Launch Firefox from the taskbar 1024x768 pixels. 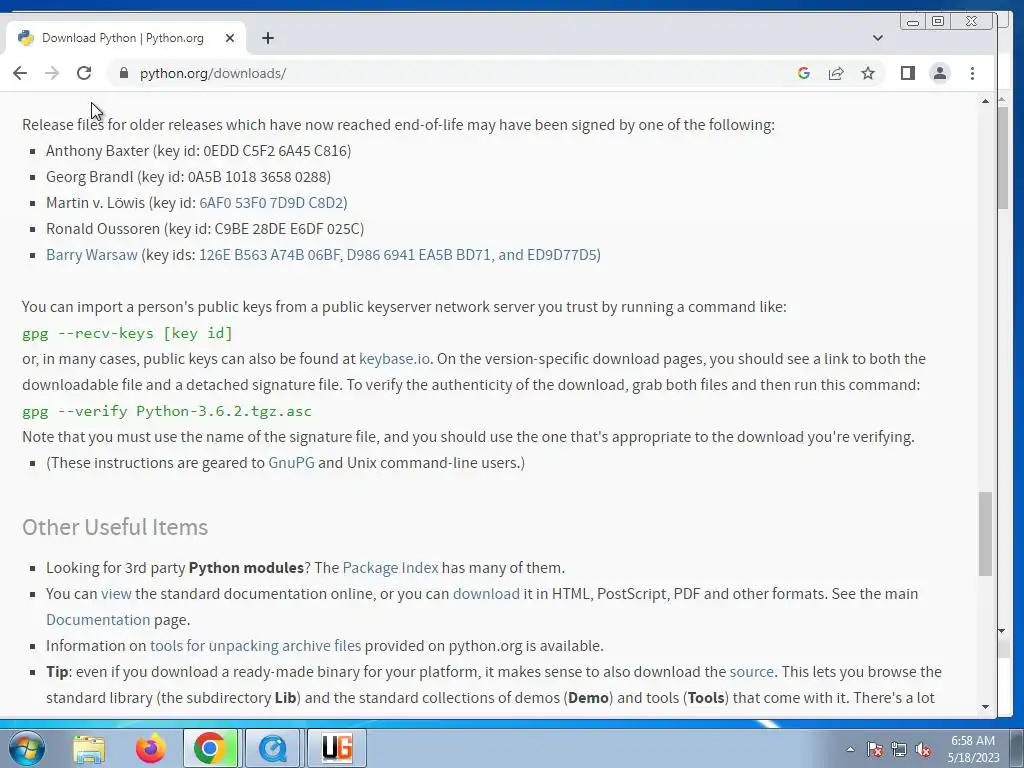(x=150, y=748)
